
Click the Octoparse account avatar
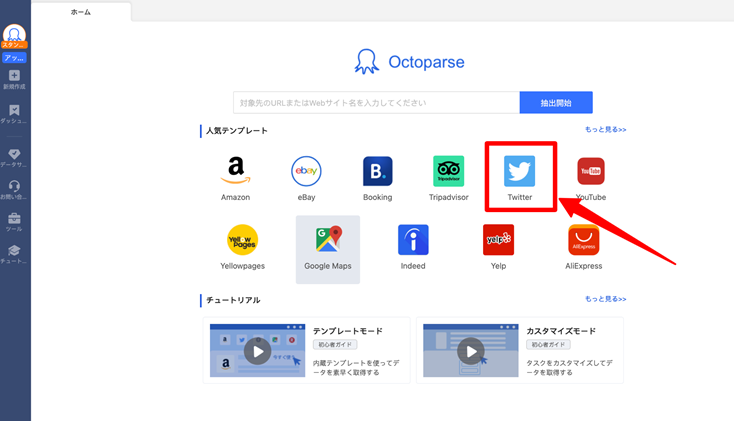[x=14, y=34]
